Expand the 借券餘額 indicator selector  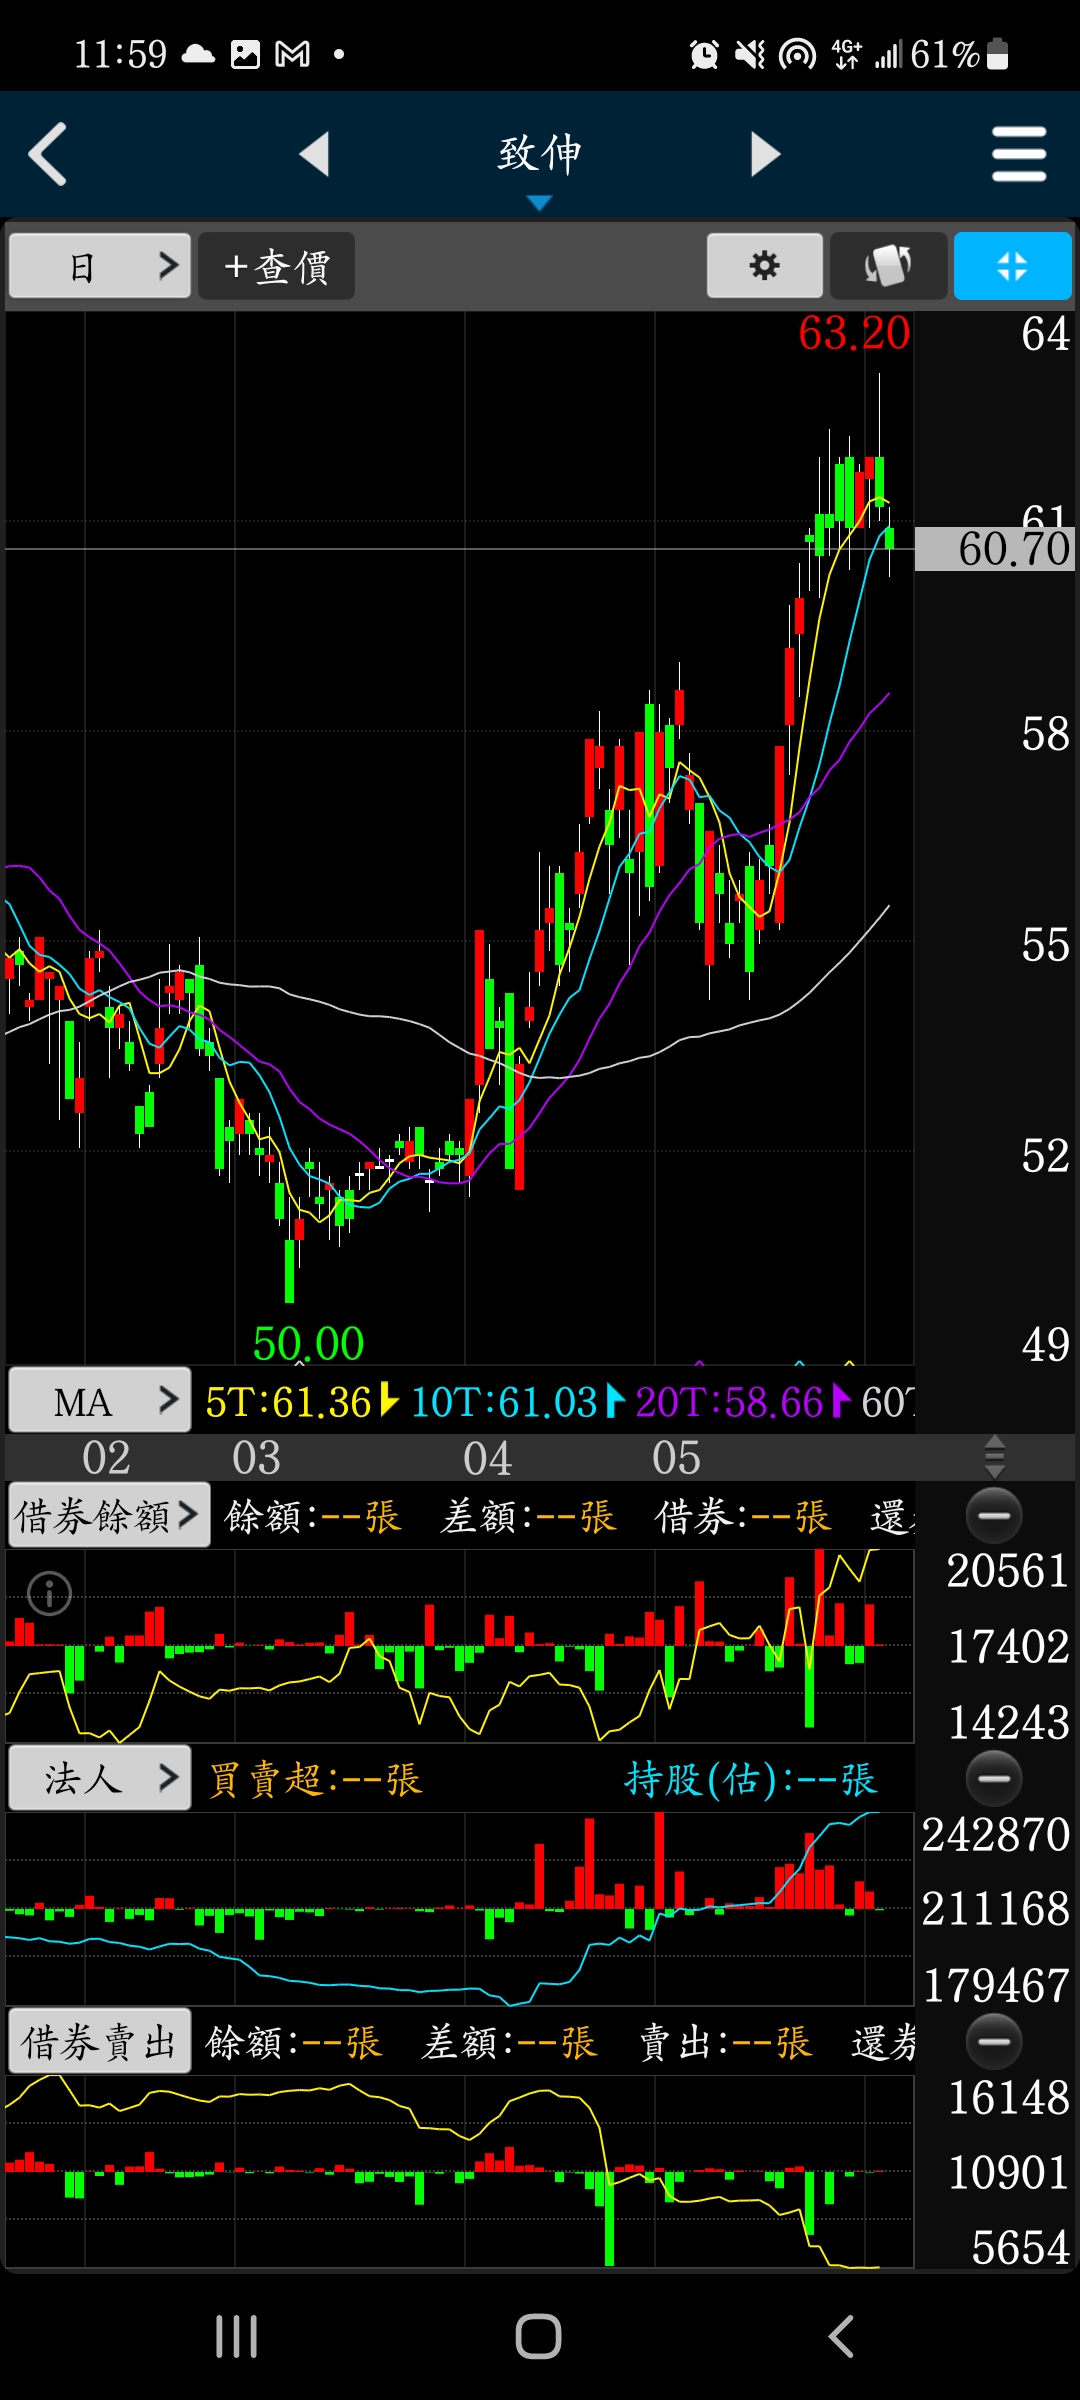(x=108, y=1515)
